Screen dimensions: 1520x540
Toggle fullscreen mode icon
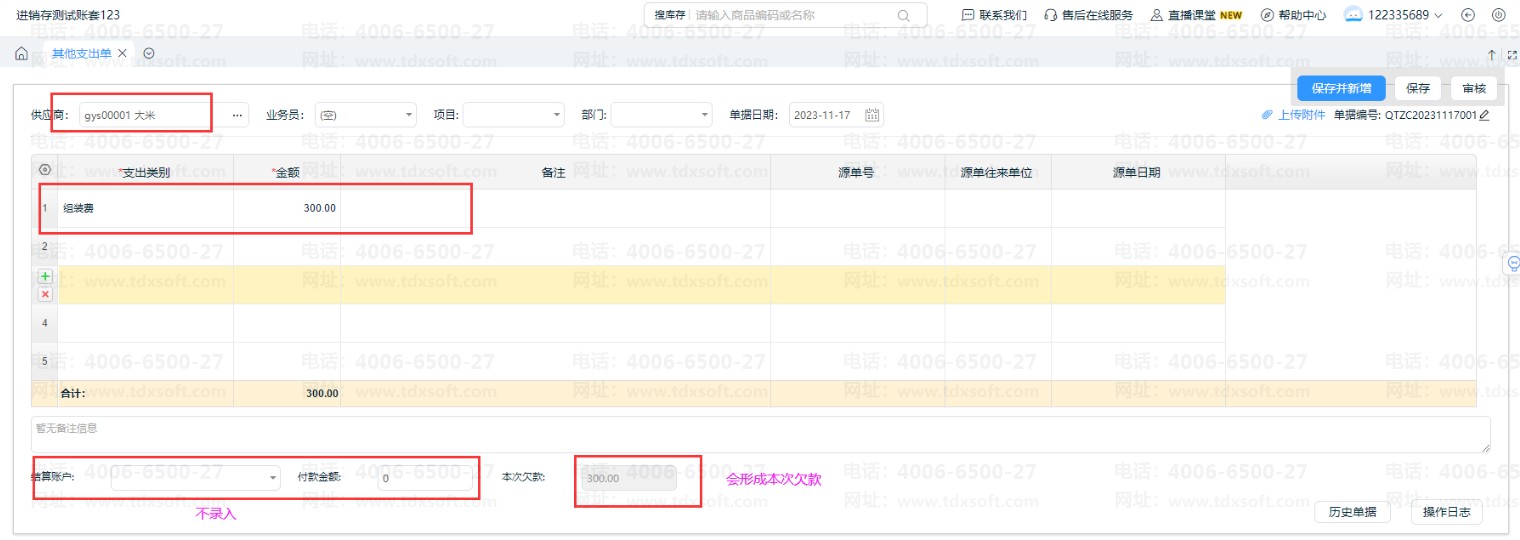pyautogui.click(x=1511, y=54)
